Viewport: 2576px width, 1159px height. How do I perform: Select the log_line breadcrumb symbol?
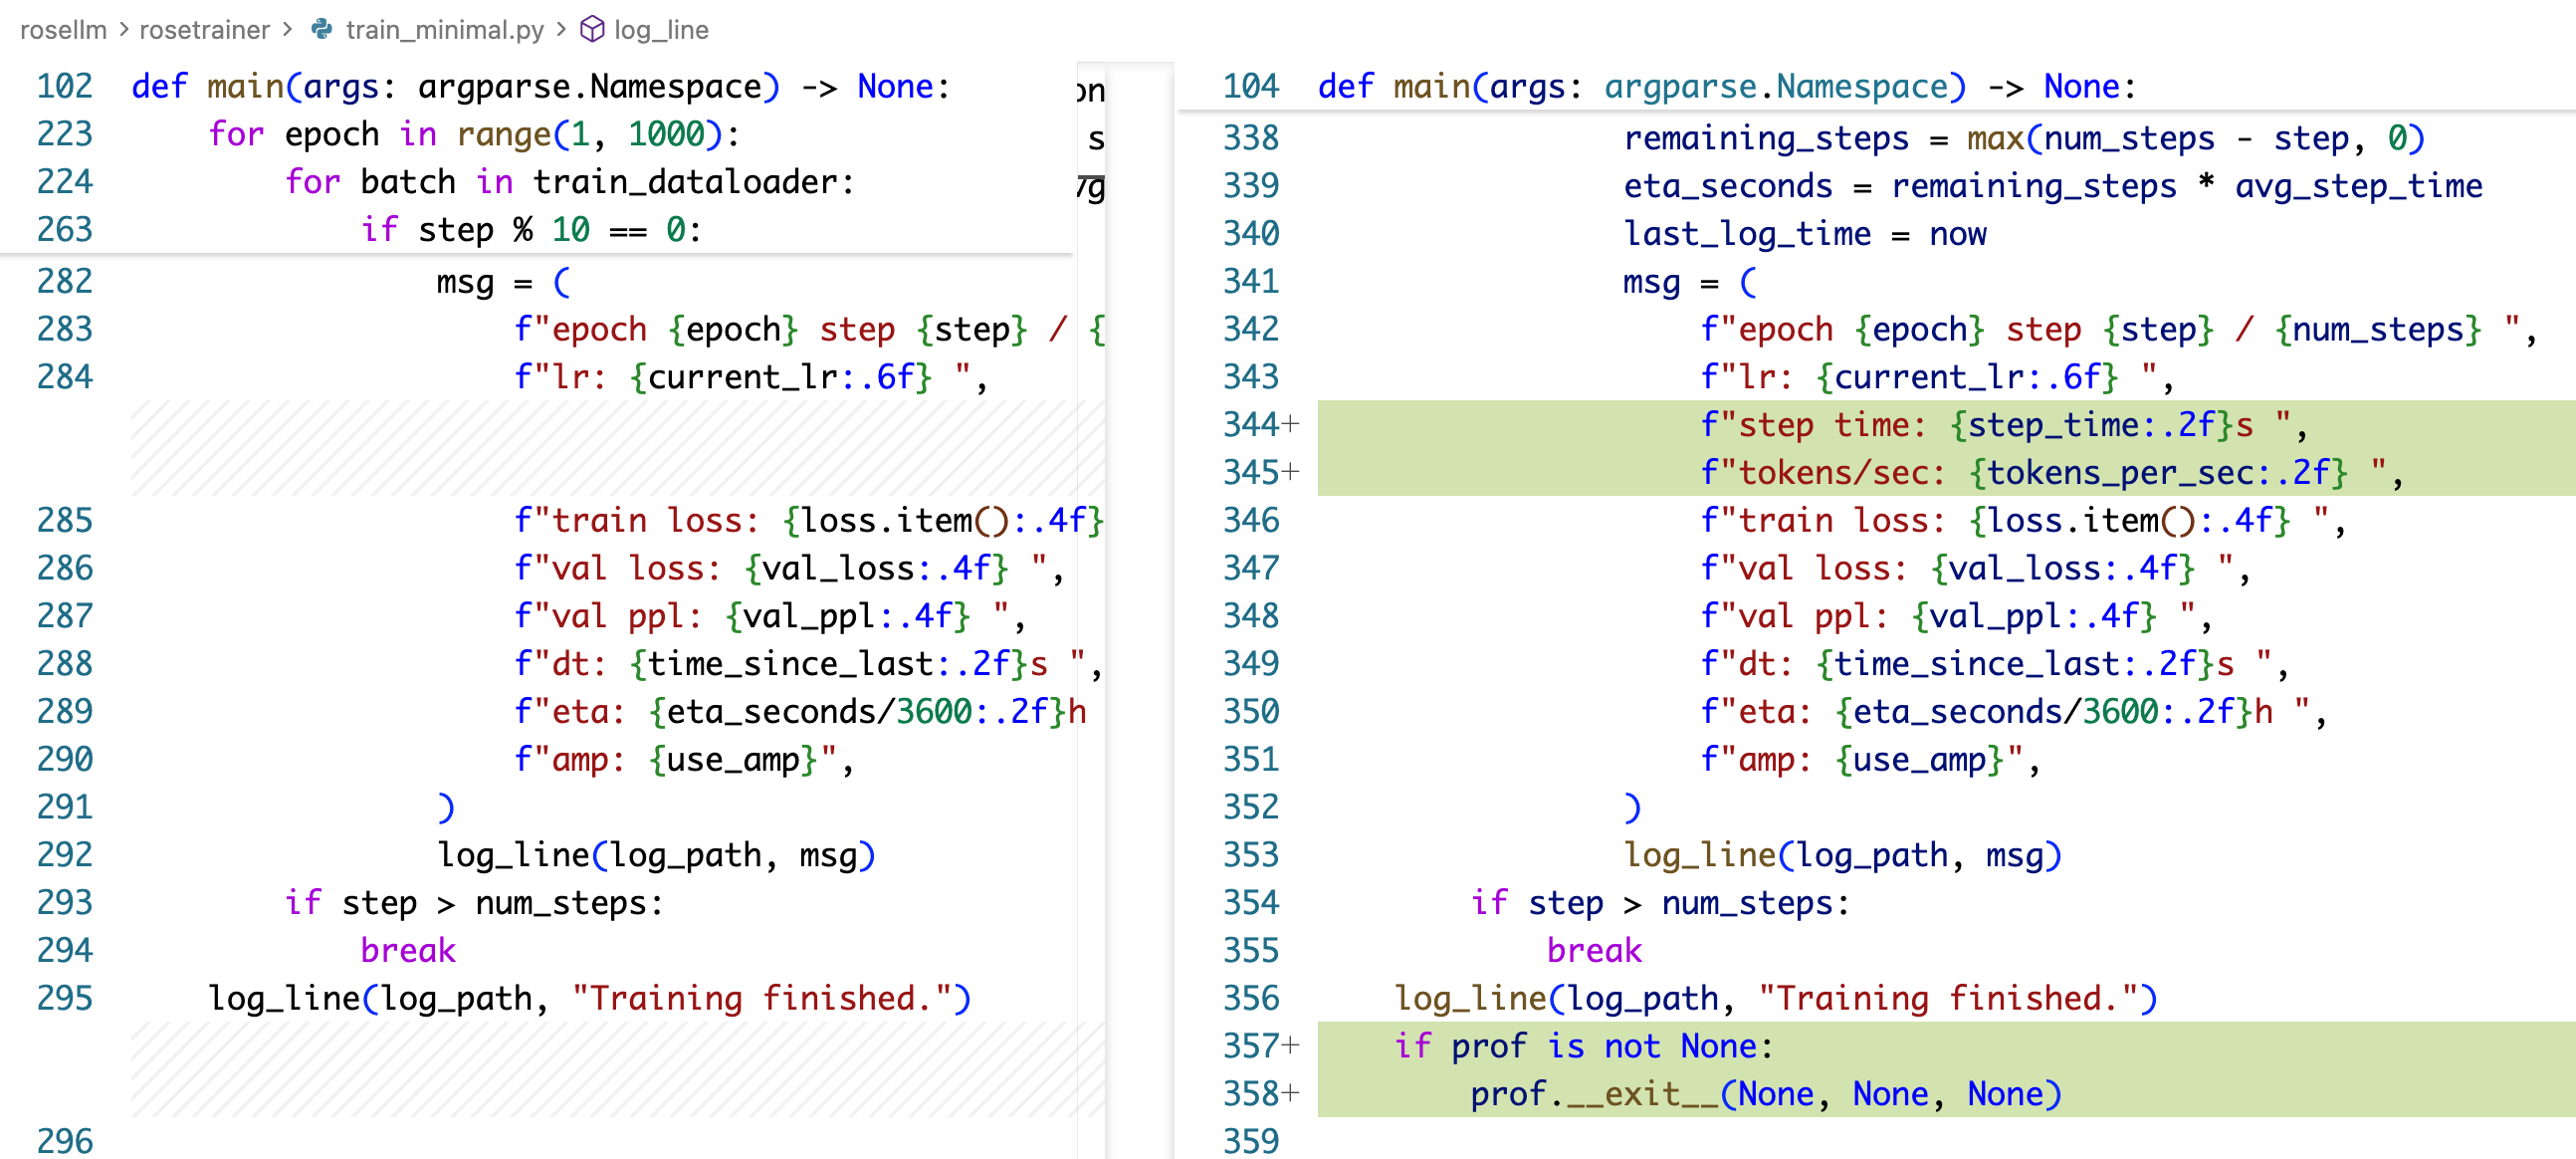(x=661, y=30)
